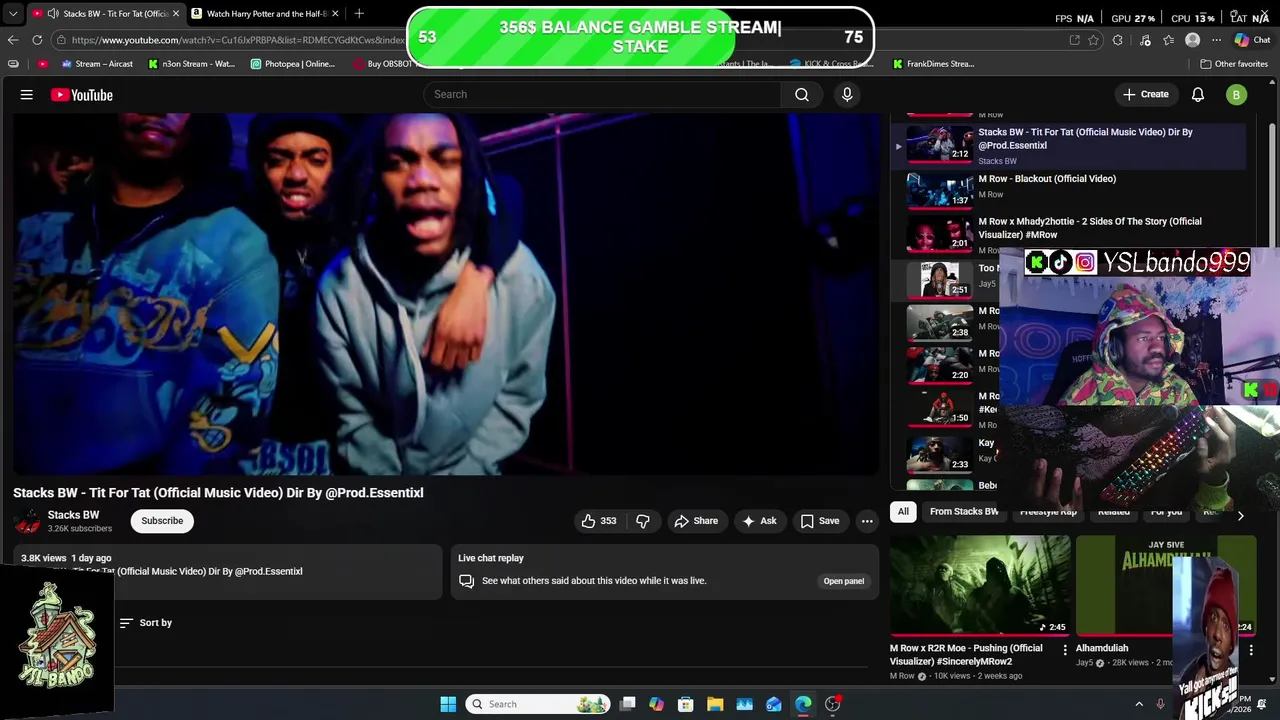Select the Stacks BW browser tab
Viewport: 1280px width, 720px height.
(x=105, y=14)
